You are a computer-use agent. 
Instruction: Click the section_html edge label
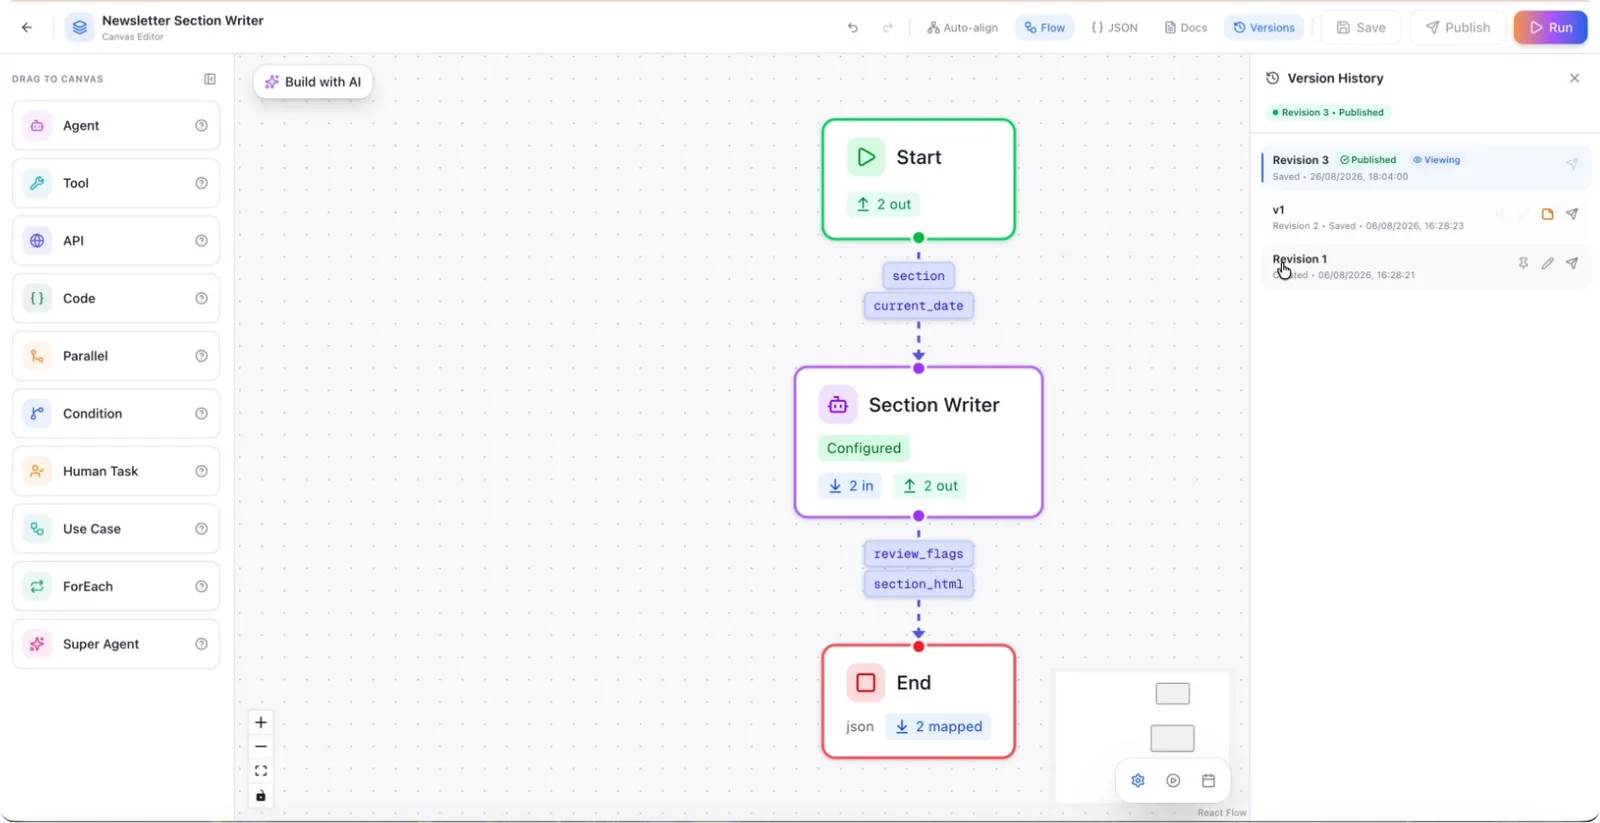tap(918, 584)
